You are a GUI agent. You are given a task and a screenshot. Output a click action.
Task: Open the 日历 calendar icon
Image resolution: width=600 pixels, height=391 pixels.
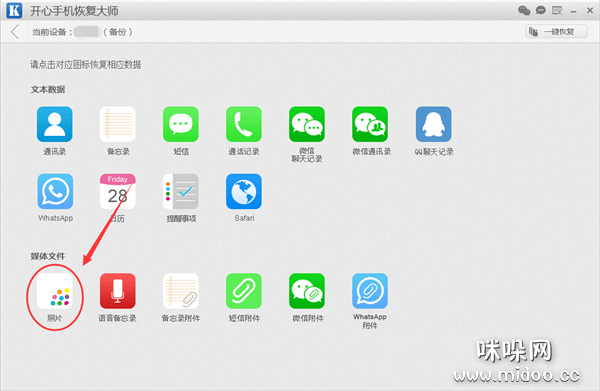pos(117,191)
